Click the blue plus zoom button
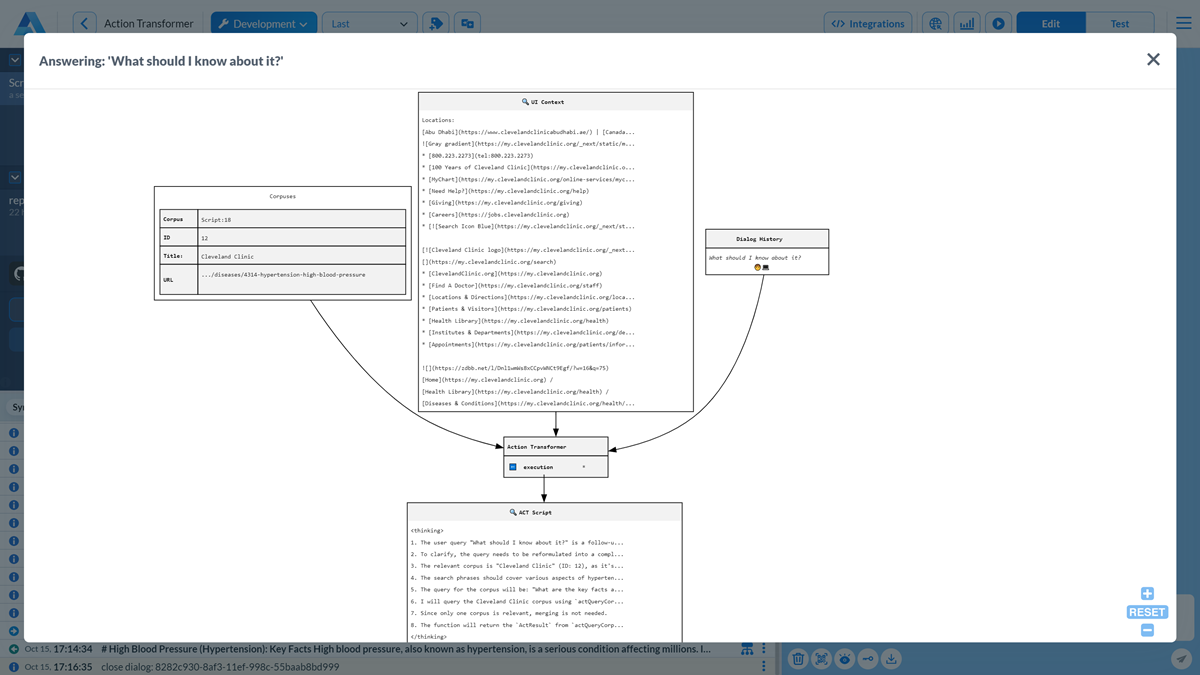 pyautogui.click(x=1146, y=591)
